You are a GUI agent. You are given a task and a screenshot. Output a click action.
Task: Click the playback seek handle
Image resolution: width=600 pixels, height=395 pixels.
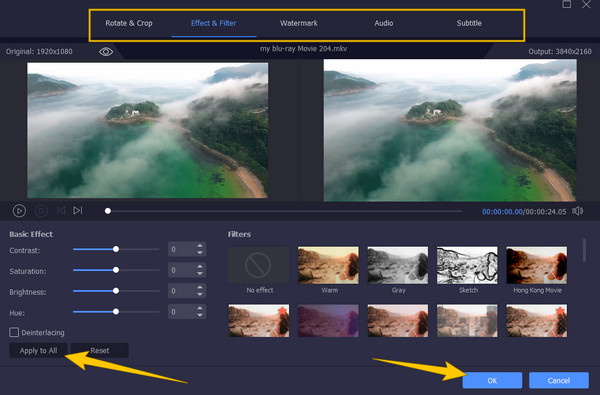108,211
